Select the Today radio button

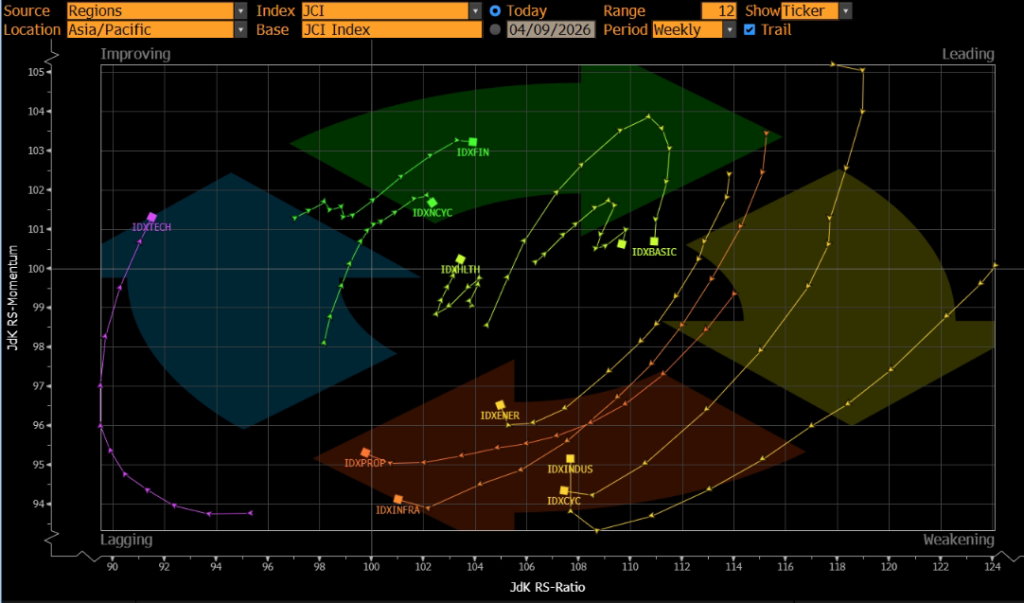(x=495, y=10)
